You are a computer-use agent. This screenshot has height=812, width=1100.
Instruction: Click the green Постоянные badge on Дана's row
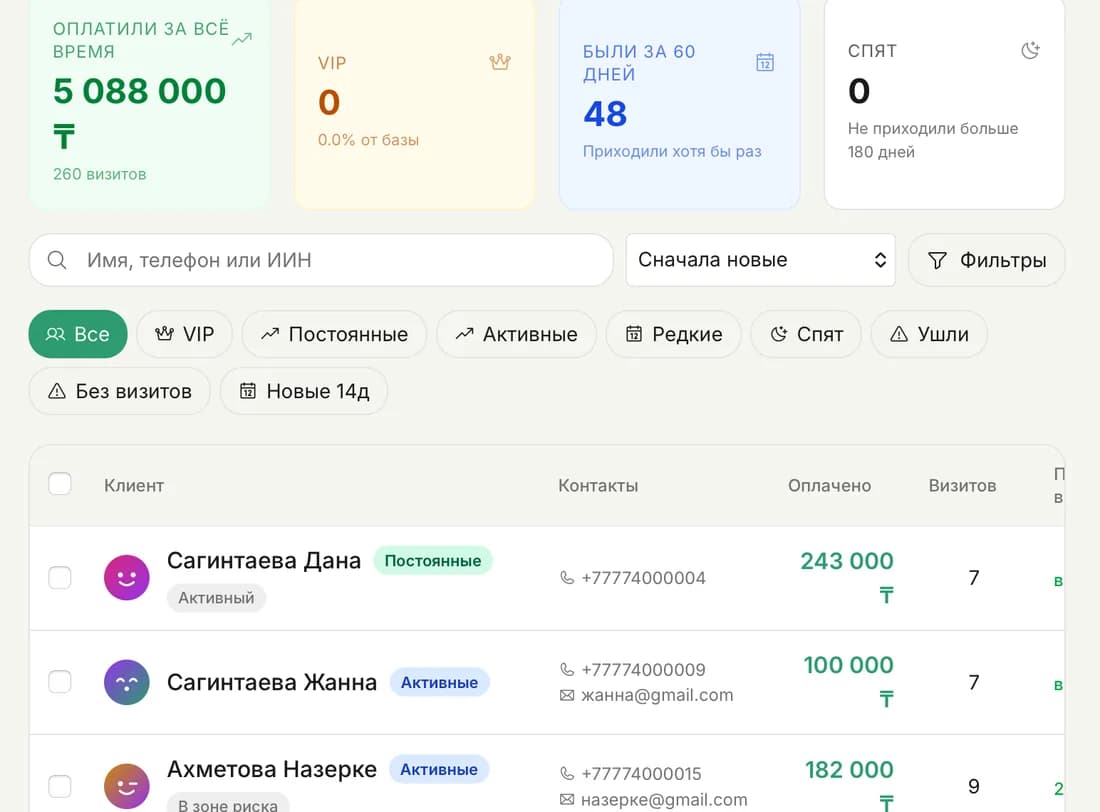pos(433,561)
